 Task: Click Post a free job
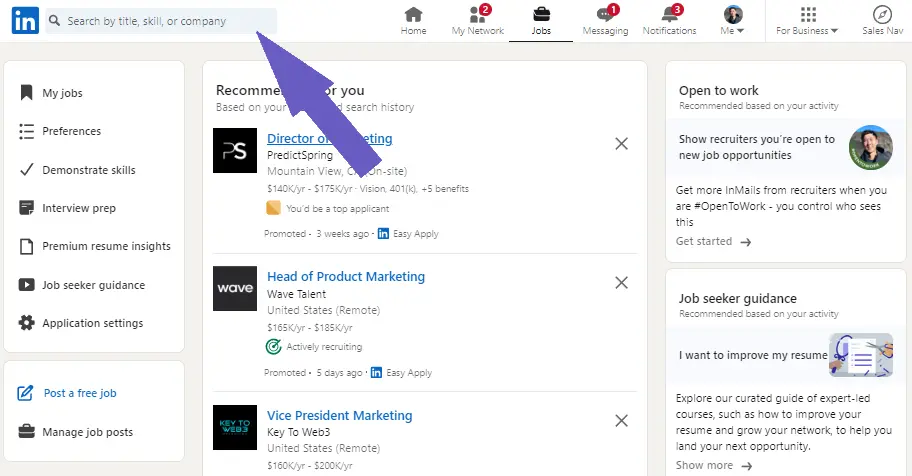pos(67,393)
